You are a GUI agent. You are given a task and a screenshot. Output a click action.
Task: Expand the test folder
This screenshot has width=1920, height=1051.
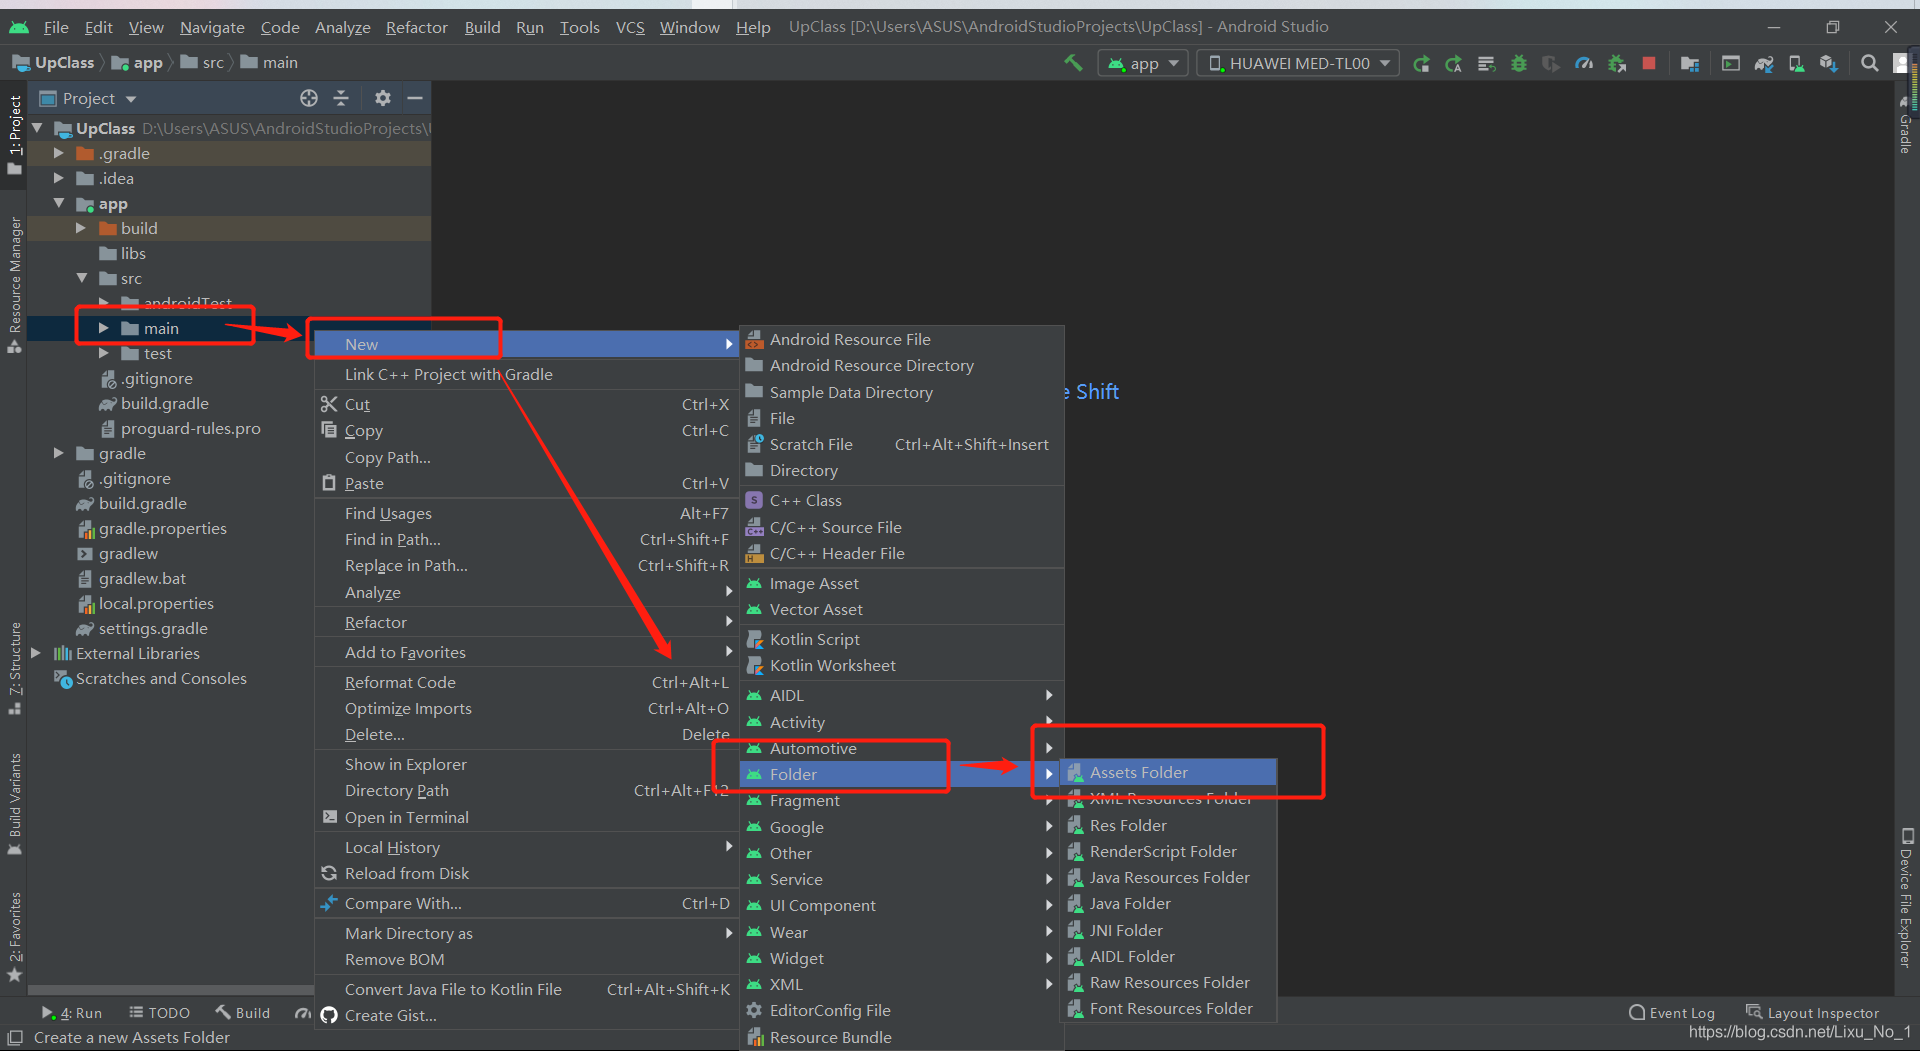(104, 353)
